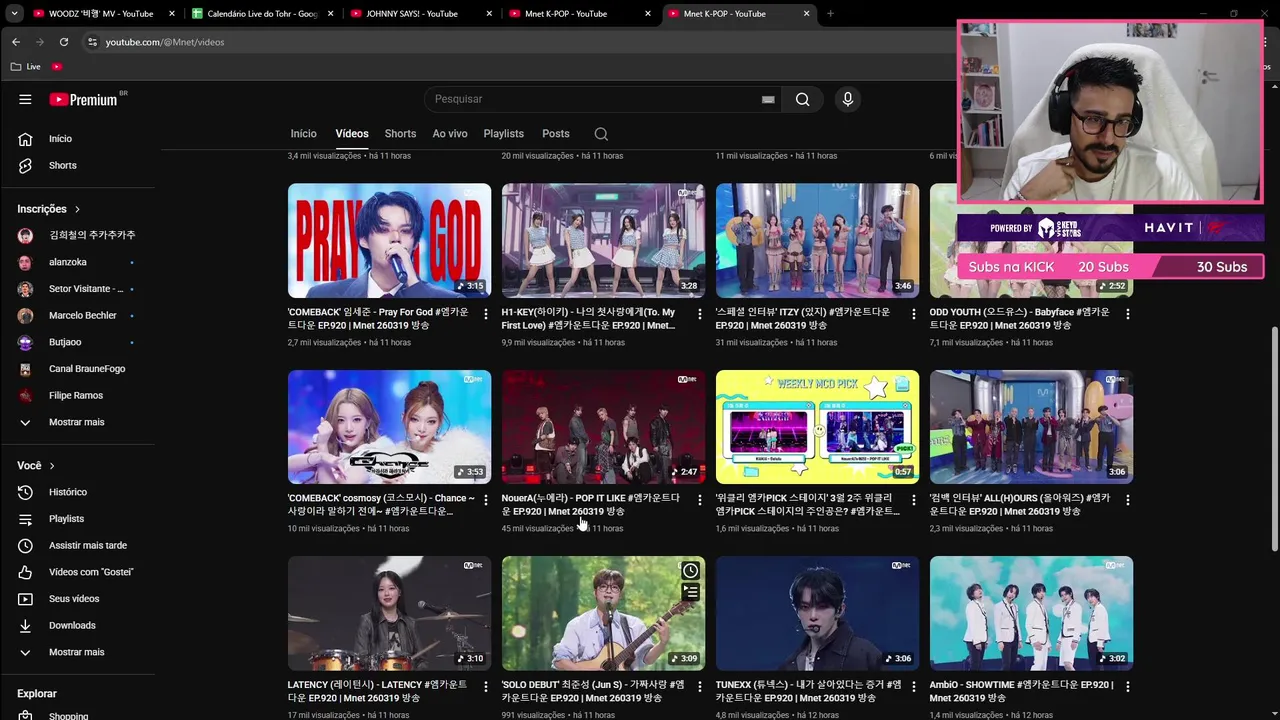This screenshot has height=720, width=1280.
Task: Open the Ao vivo channel tab
Action: [x=450, y=134]
